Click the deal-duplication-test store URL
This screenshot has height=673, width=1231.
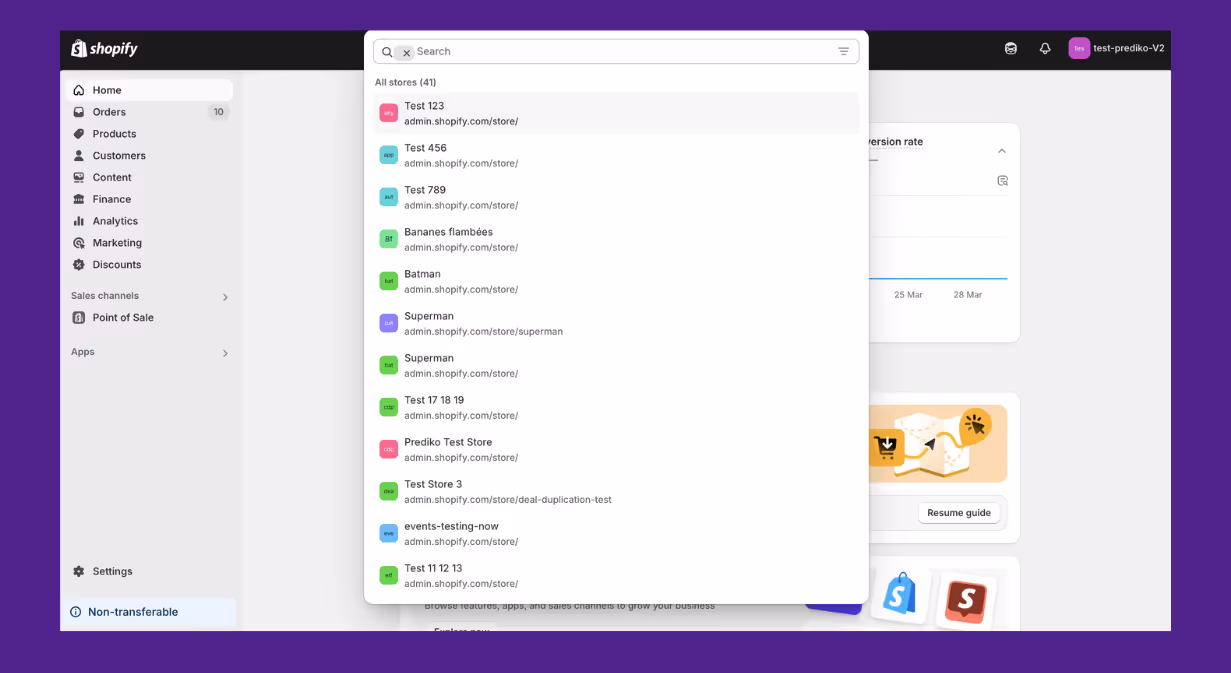[x=508, y=500]
